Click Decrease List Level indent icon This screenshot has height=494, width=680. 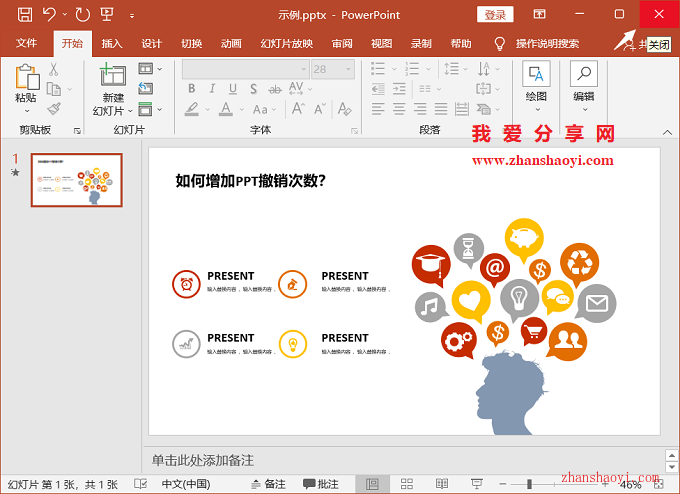(378, 89)
